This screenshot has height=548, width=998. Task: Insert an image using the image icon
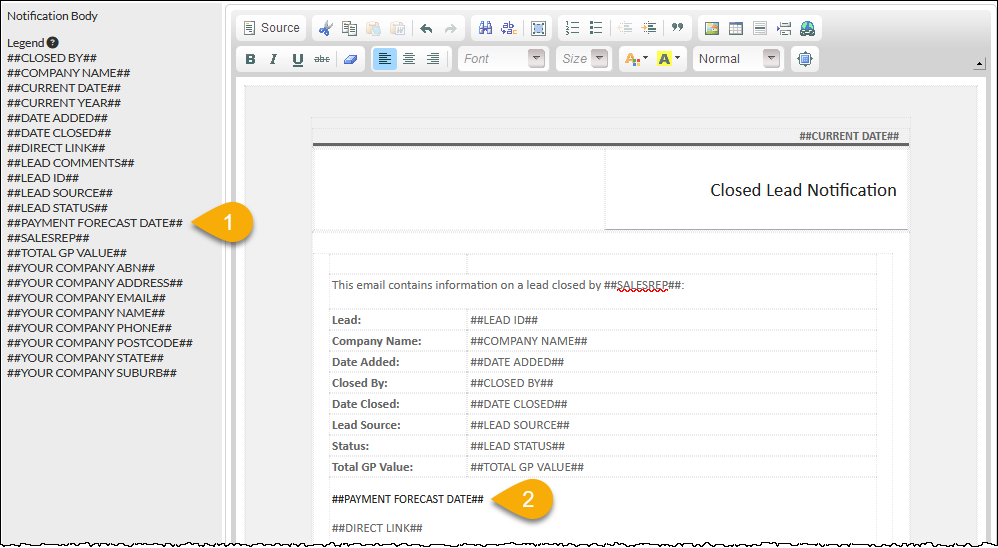tap(712, 28)
